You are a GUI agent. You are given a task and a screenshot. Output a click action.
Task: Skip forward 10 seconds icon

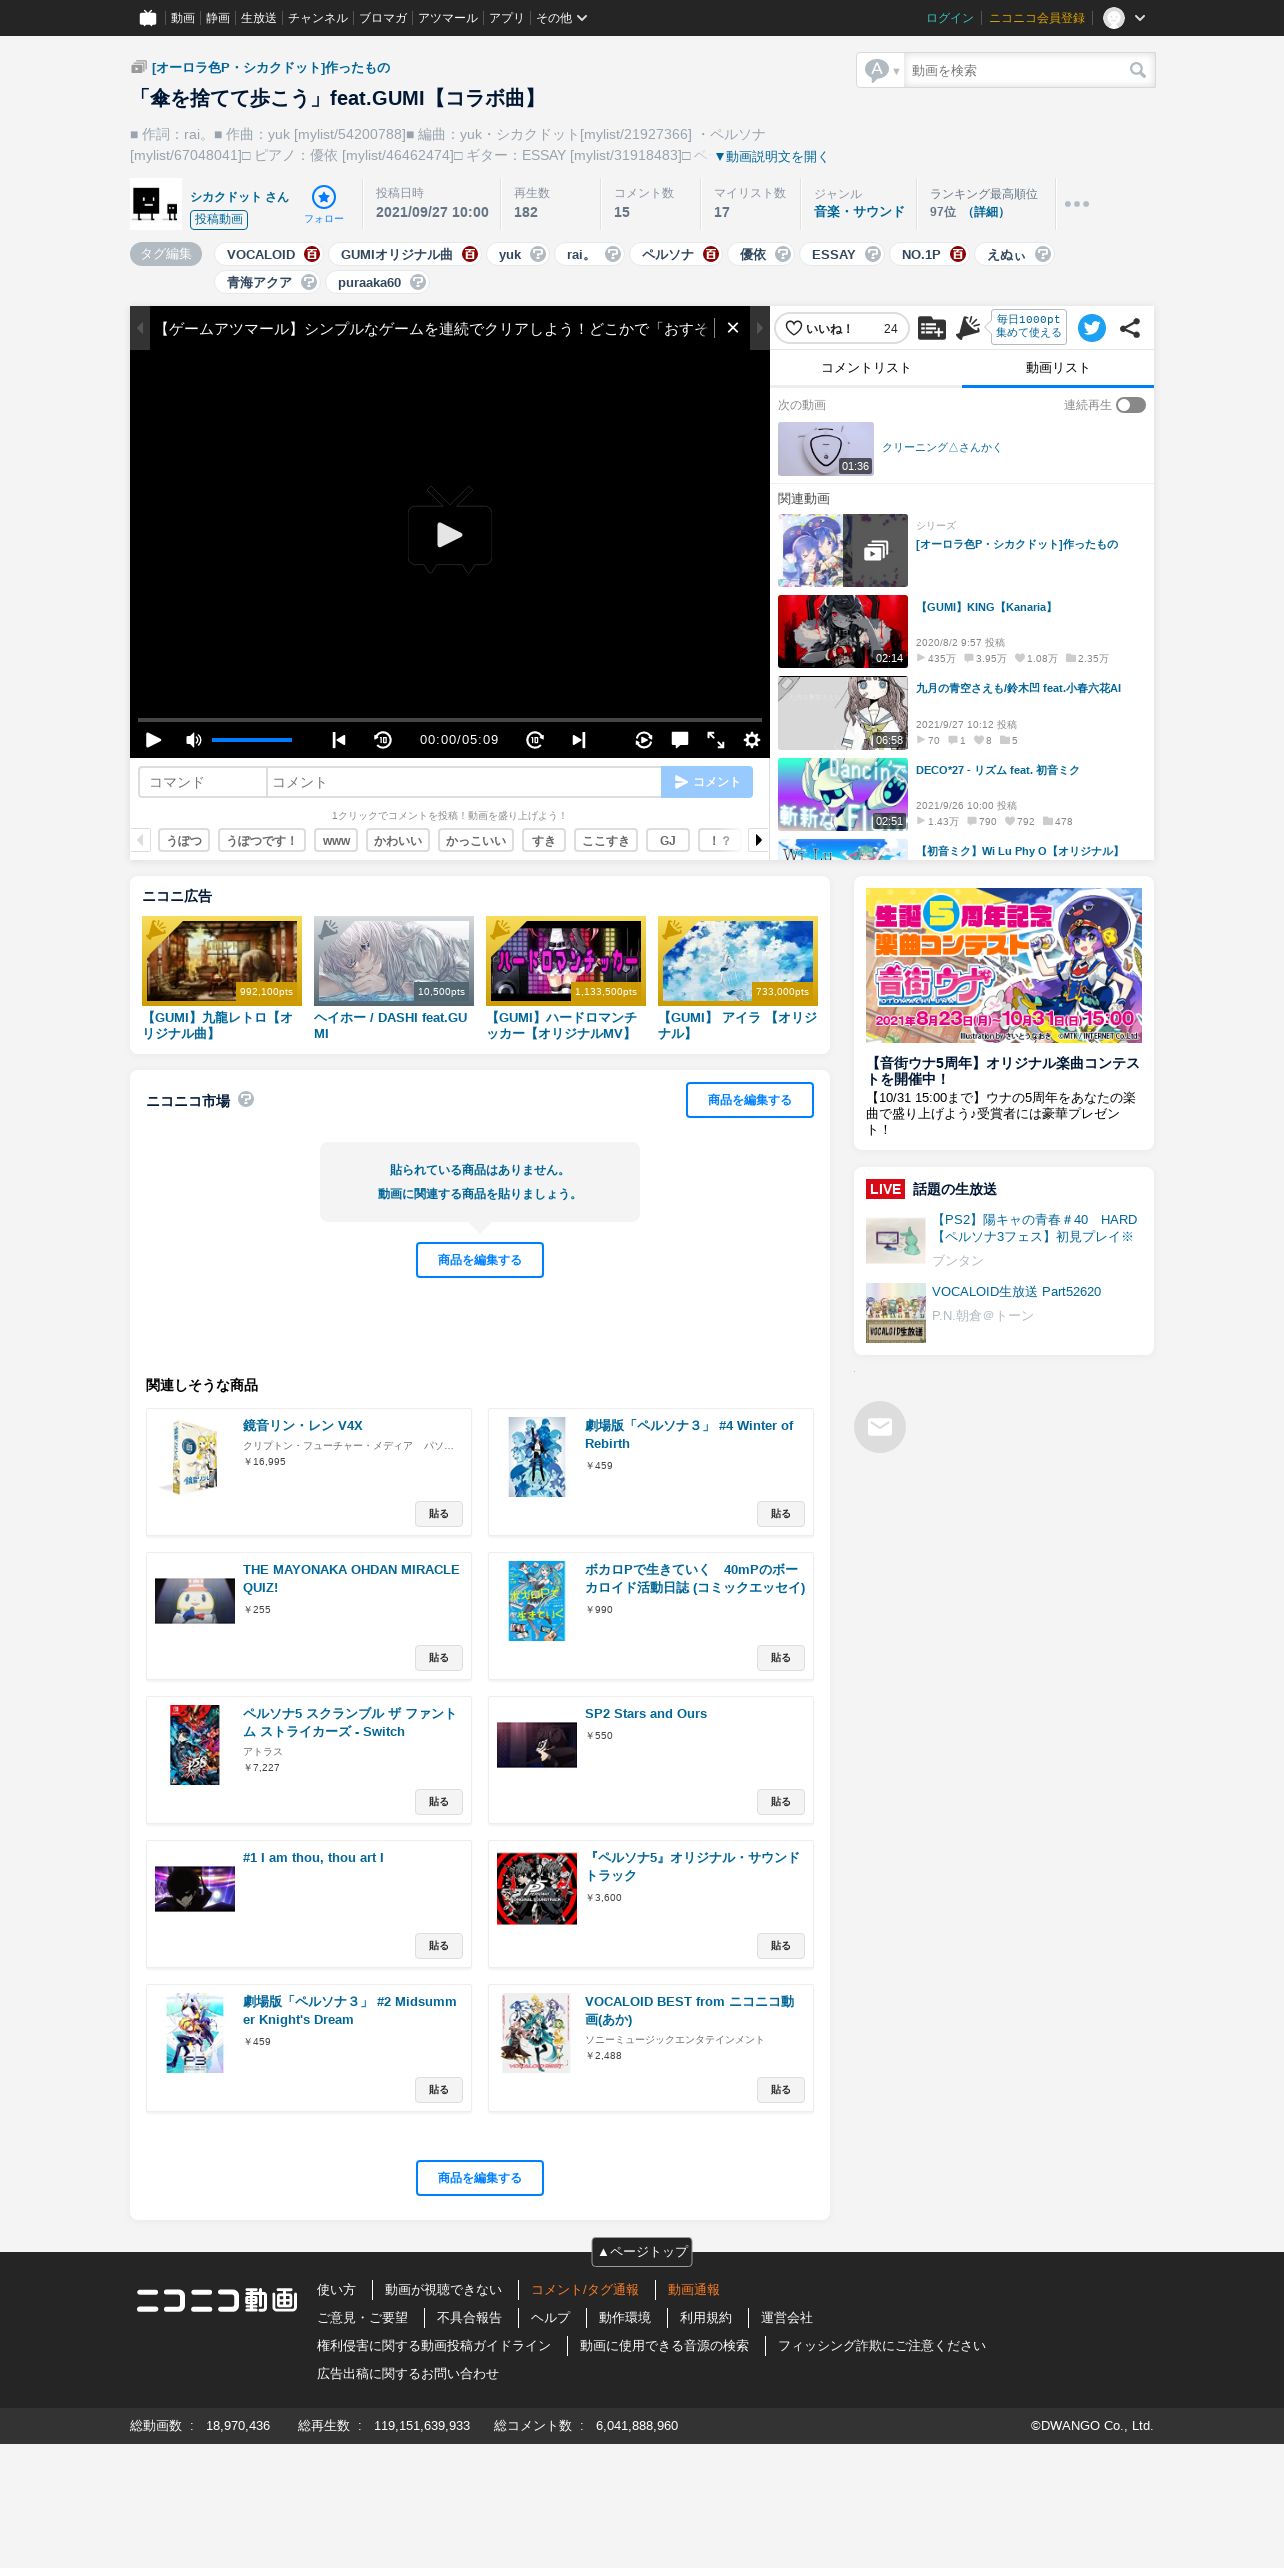tap(535, 740)
